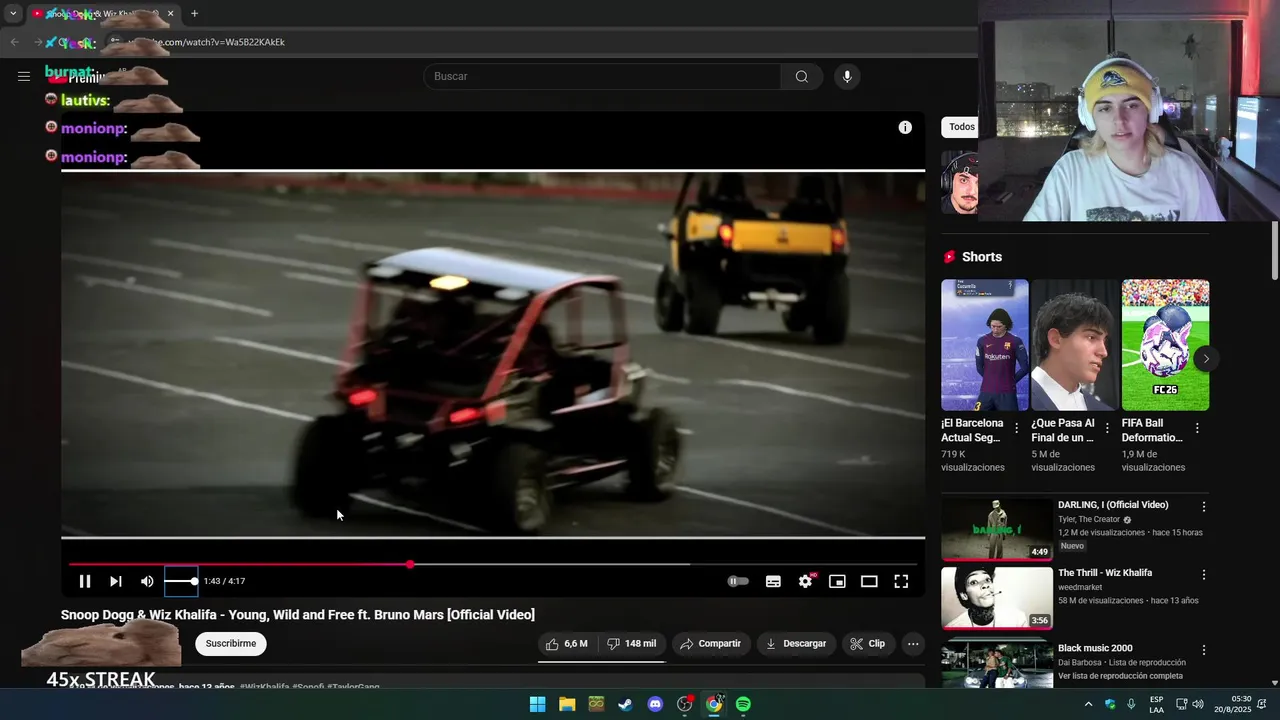Screen dimensions: 1280x720
Task: Open options for El Barcelona Actual short
Action: point(1017,428)
